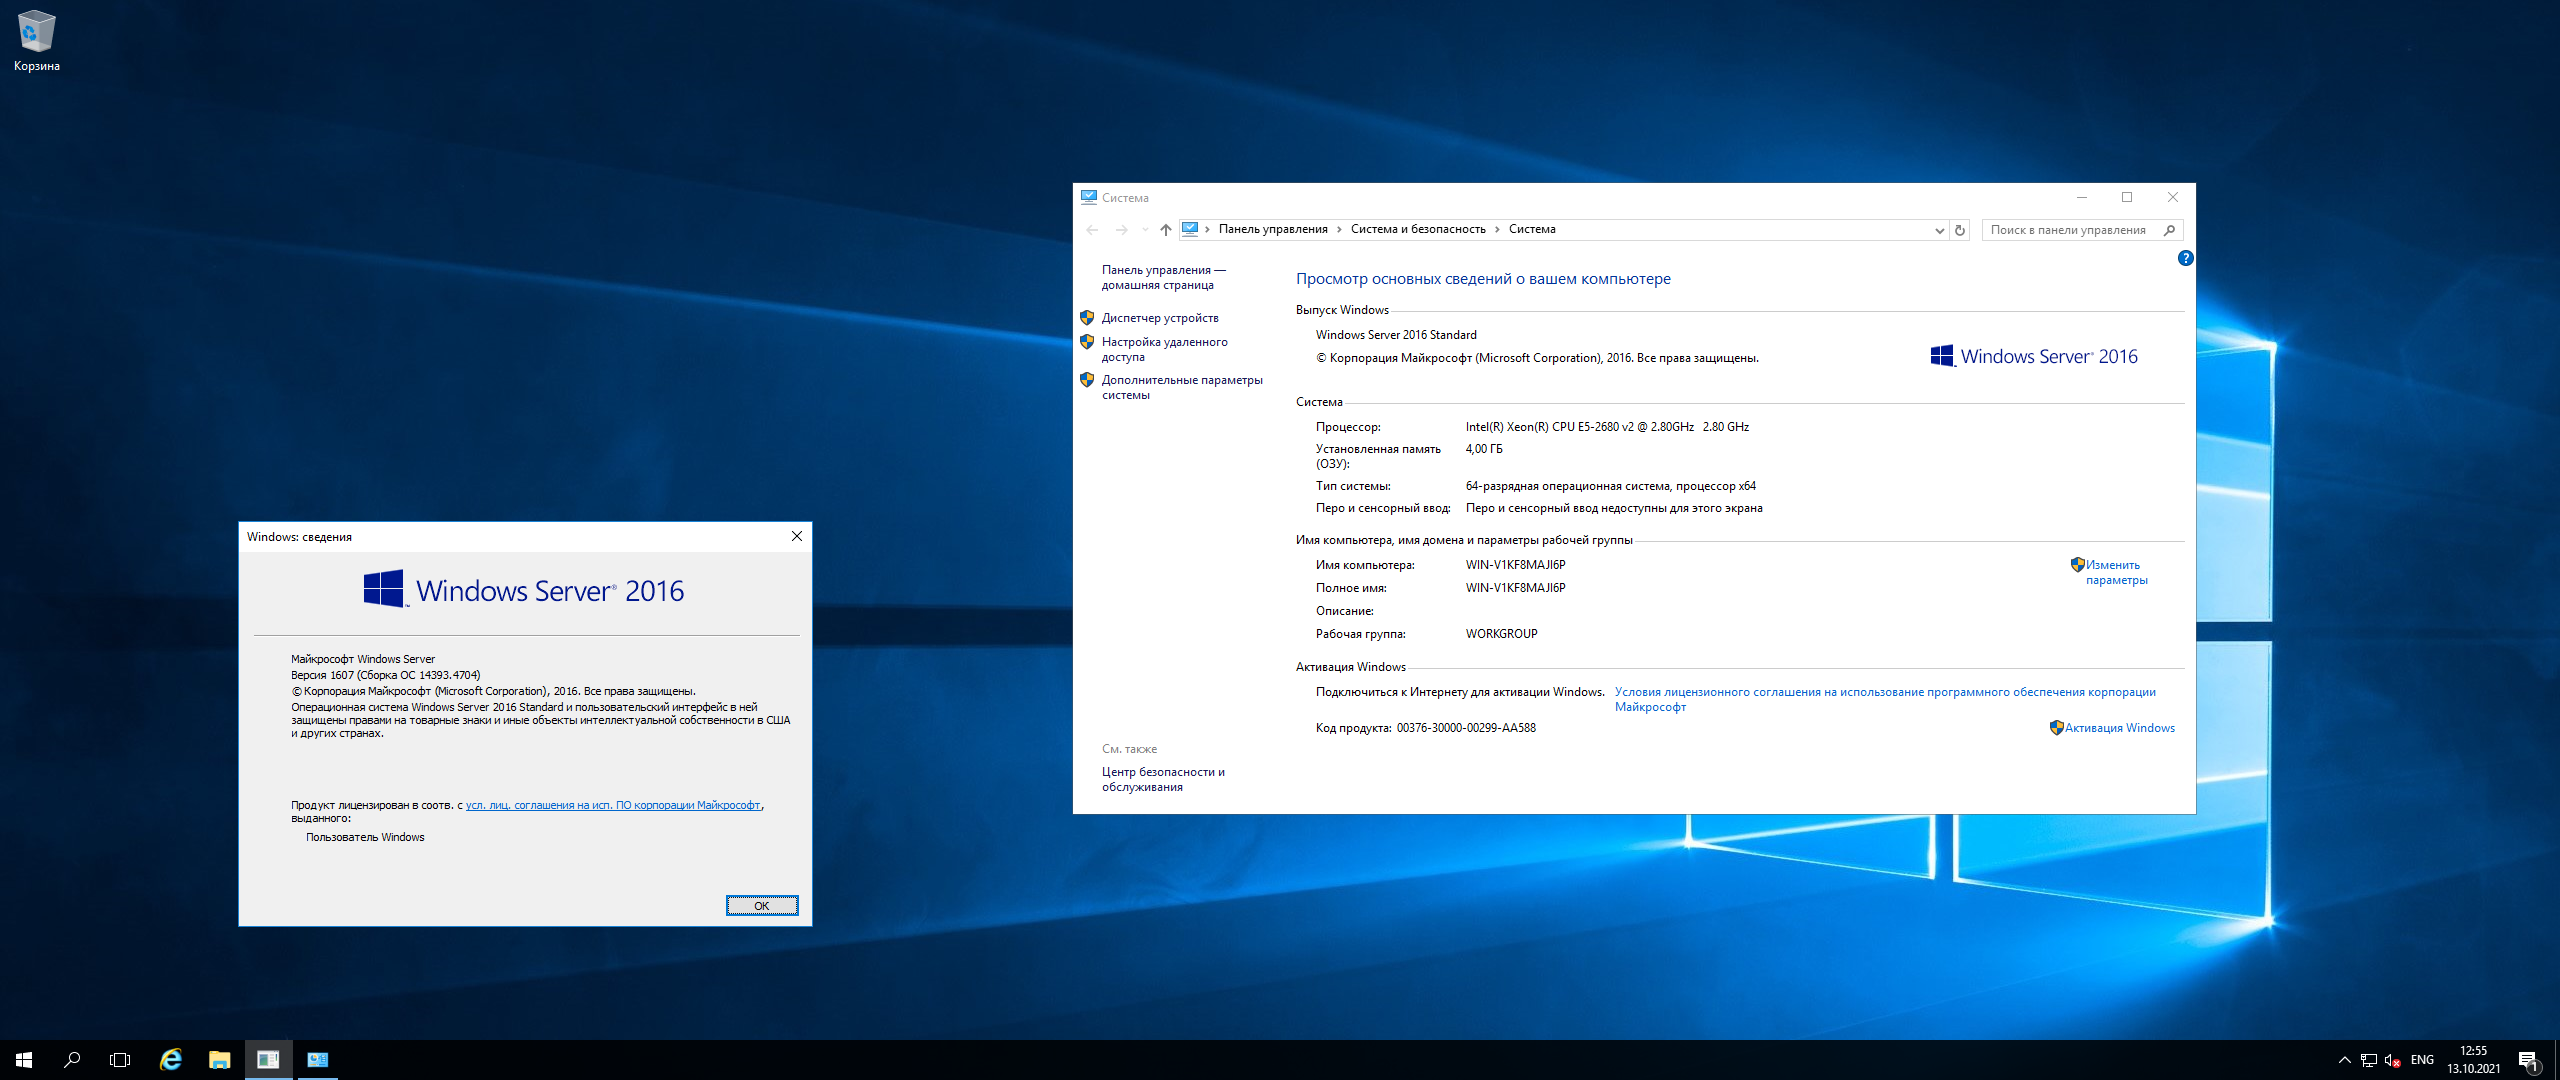Select Система breadcrumb in address bar
The height and width of the screenshot is (1080, 2560).
(x=1532, y=229)
